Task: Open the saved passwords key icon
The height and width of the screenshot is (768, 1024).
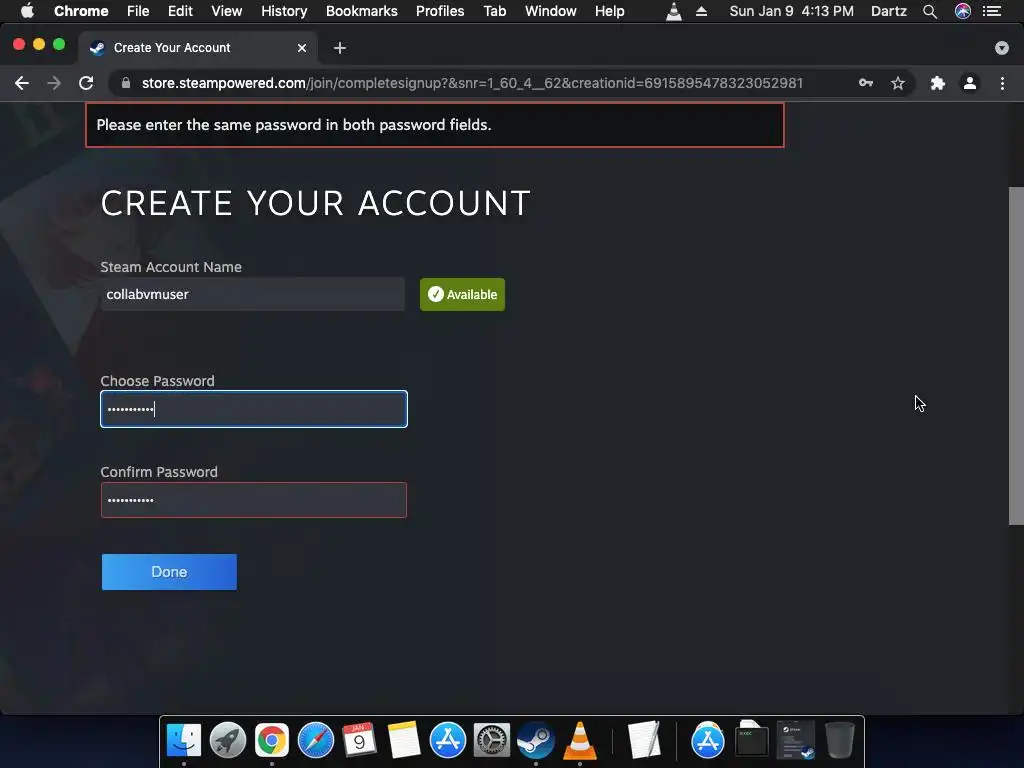Action: [866, 83]
